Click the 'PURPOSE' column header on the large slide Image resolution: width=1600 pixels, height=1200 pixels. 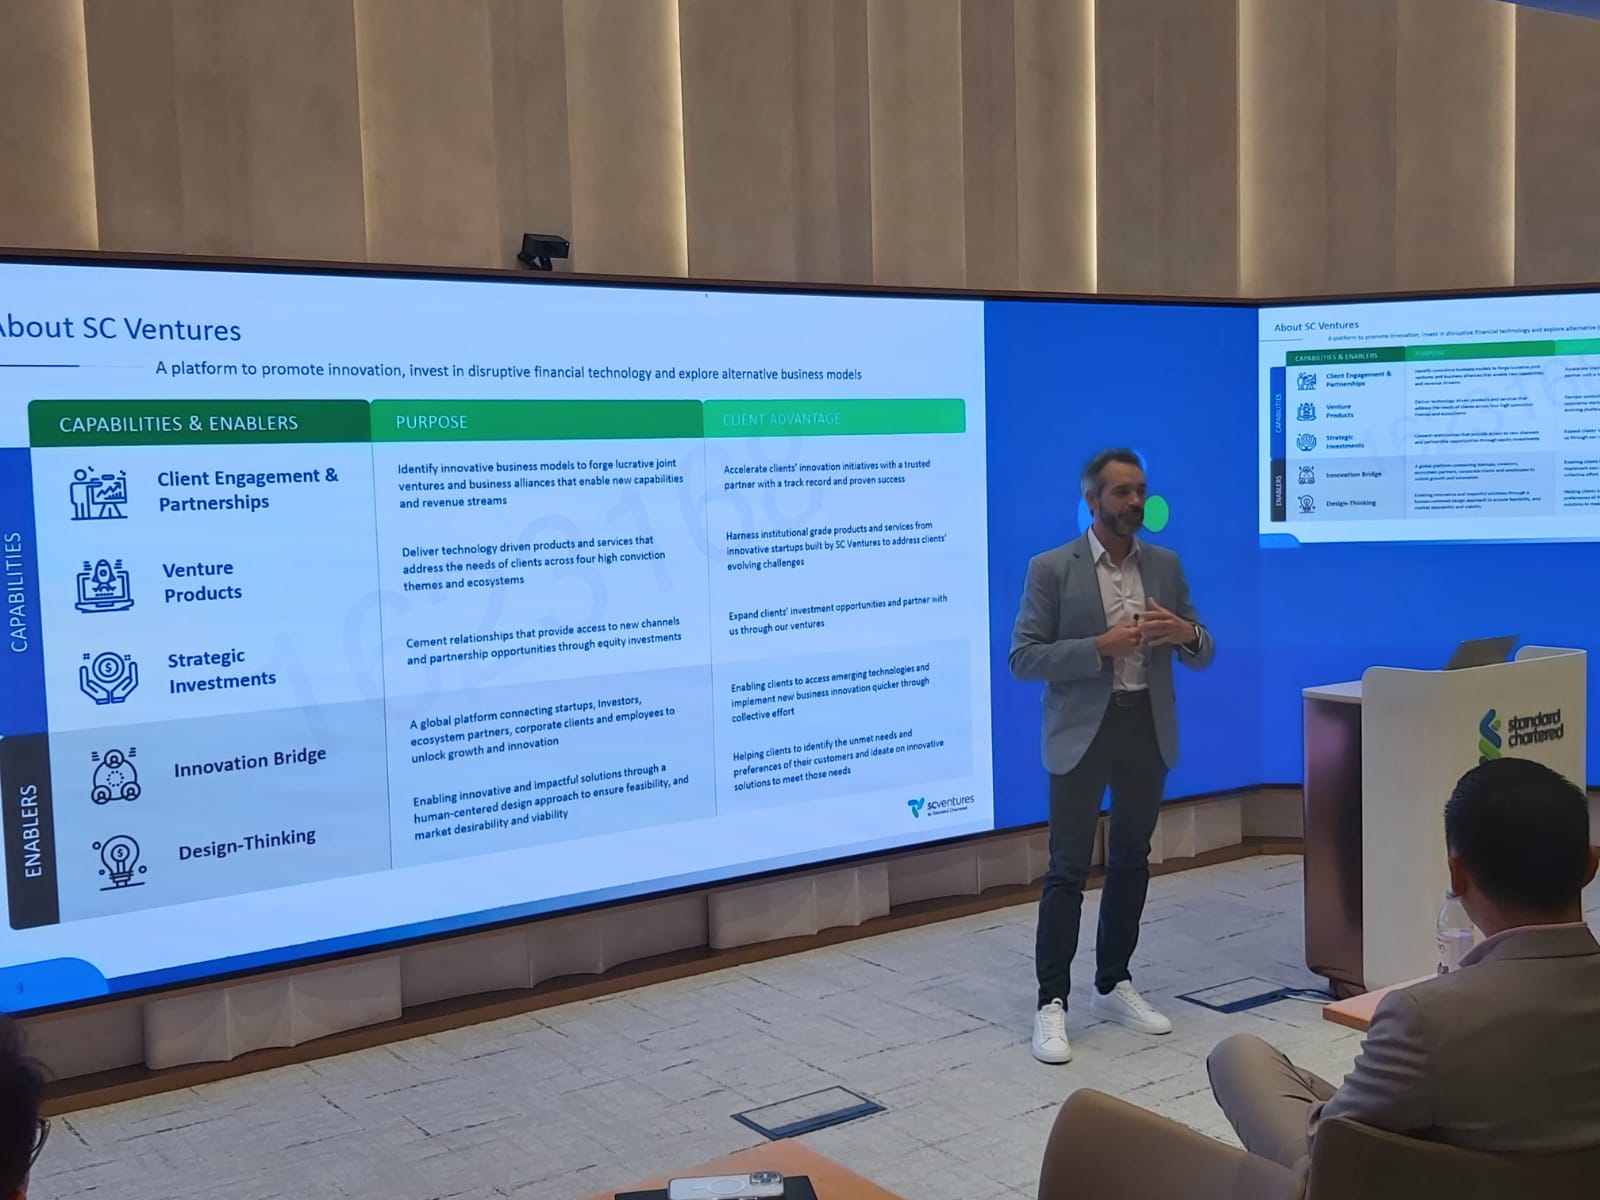point(431,422)
